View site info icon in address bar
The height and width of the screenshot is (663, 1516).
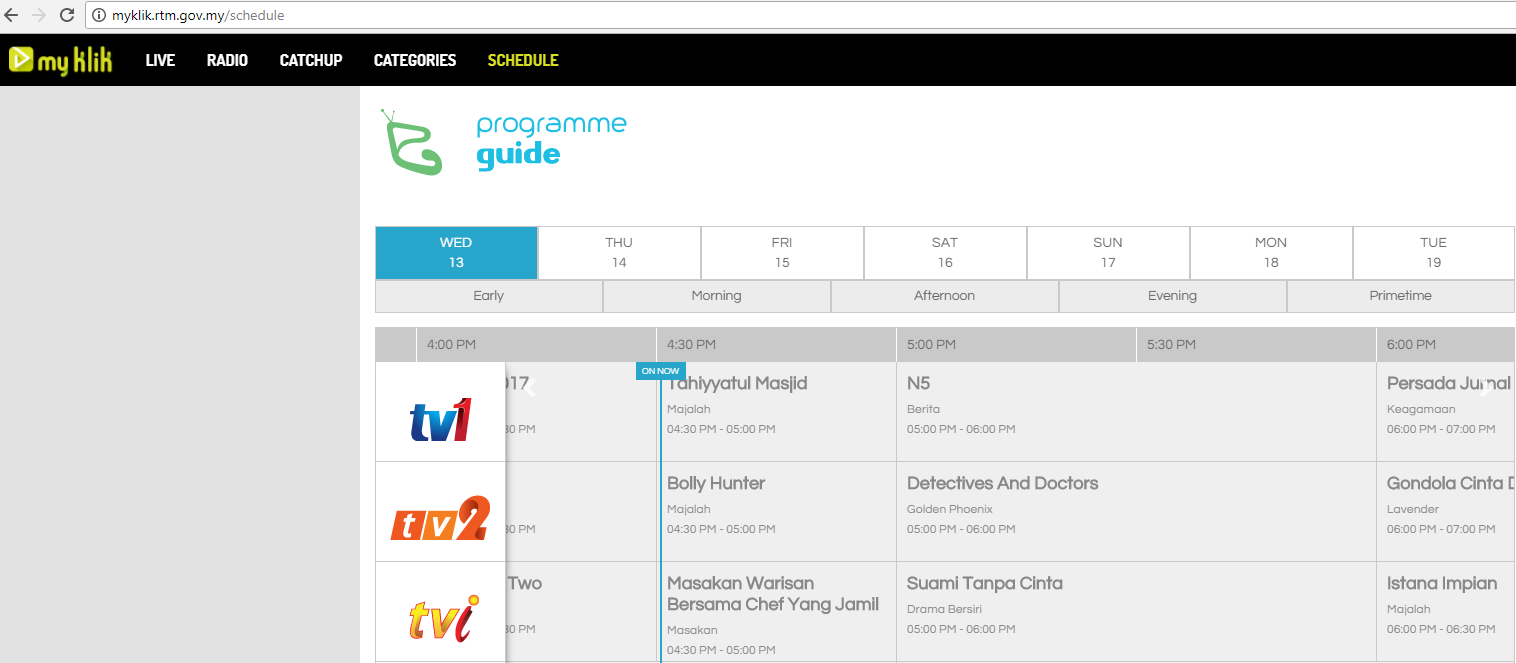pos(99,15)
